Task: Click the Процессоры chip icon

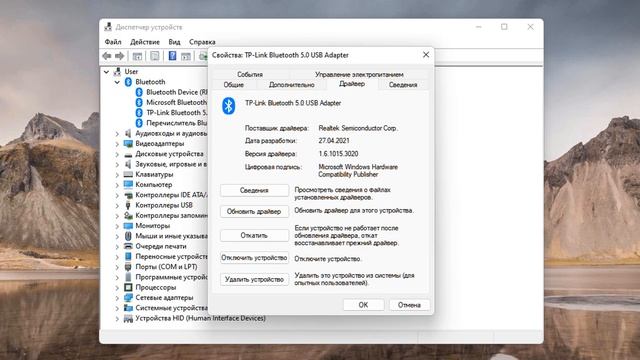Action: (128, 287)
